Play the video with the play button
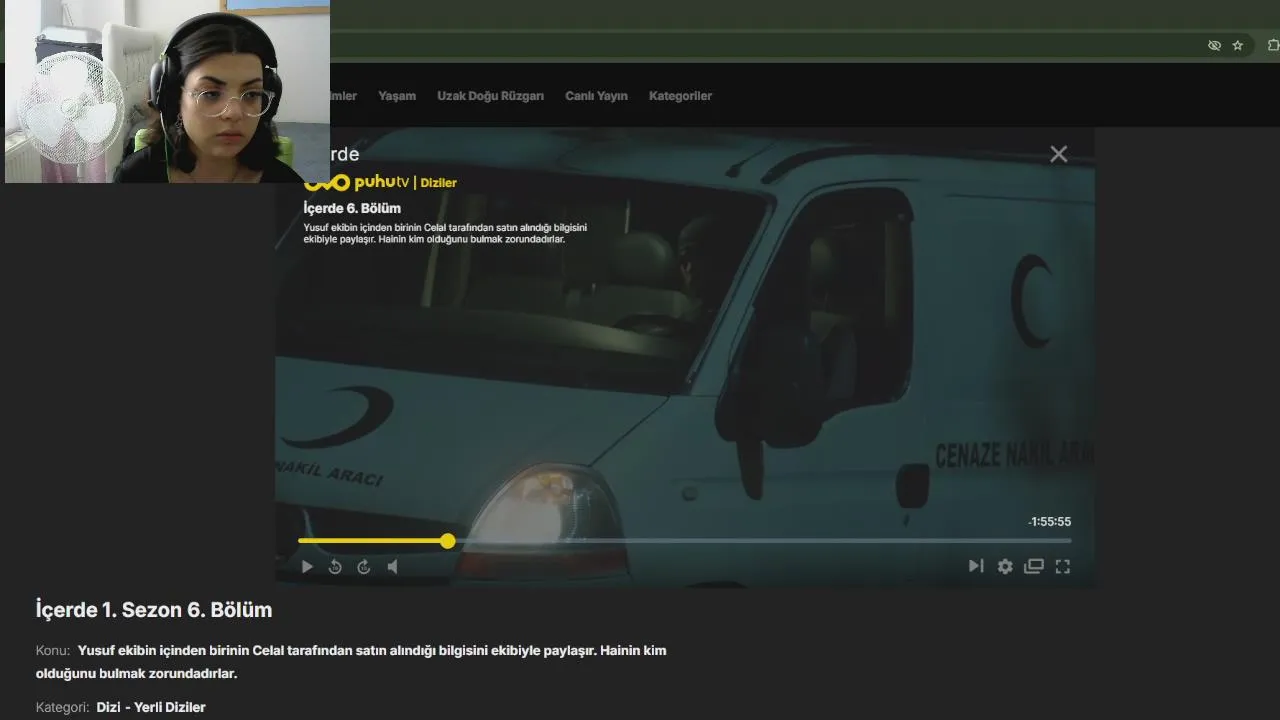The width and height of the screenshot is (1280, 720). 307,567
